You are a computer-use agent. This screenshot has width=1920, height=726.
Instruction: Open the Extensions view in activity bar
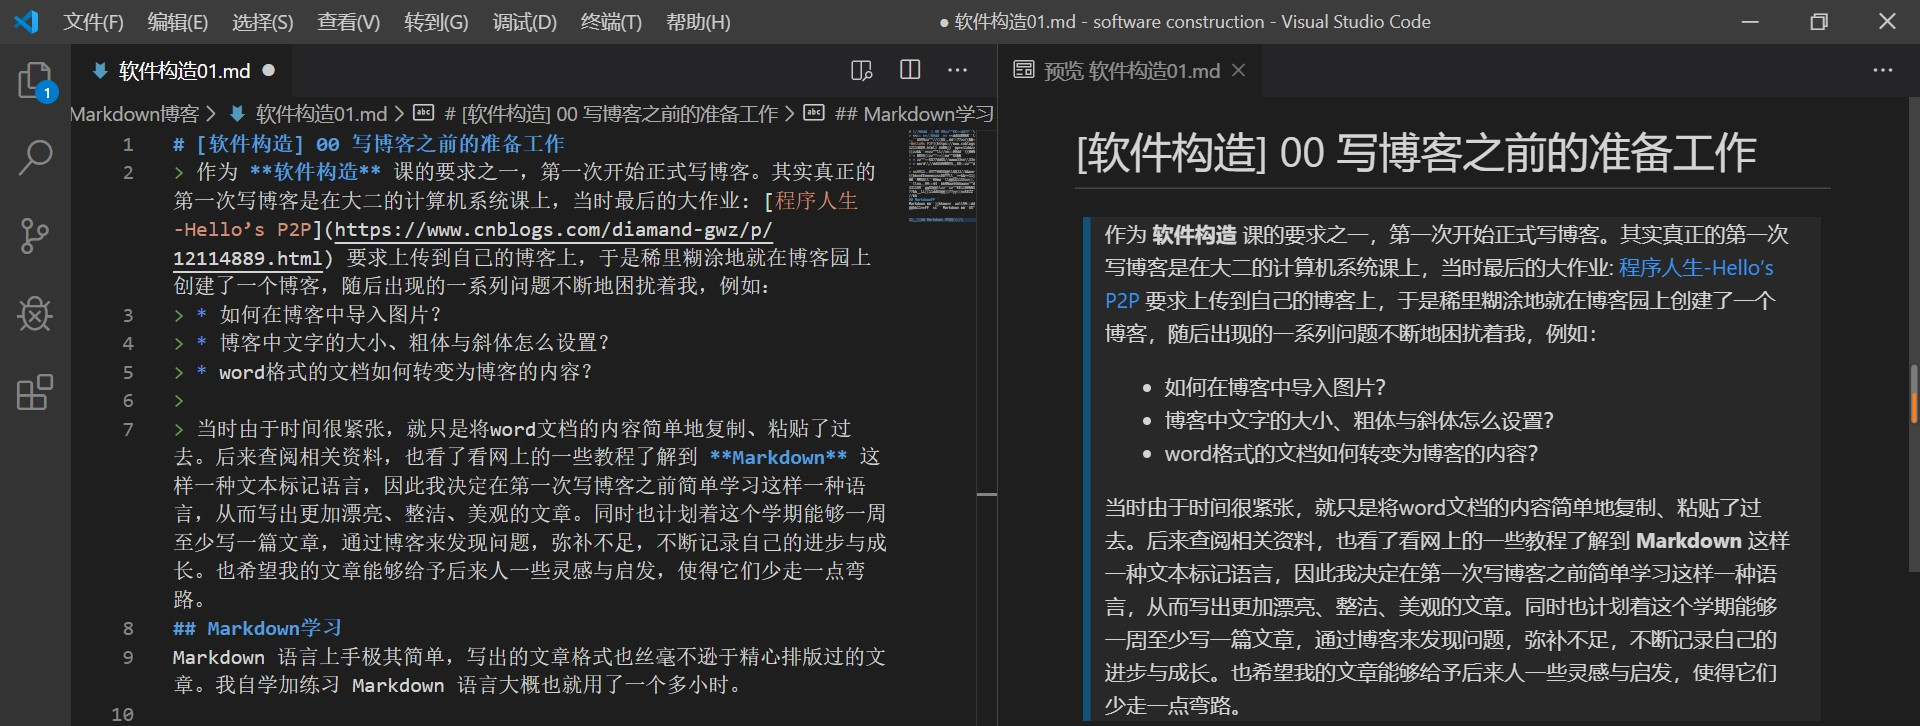[x=35, y=392]
